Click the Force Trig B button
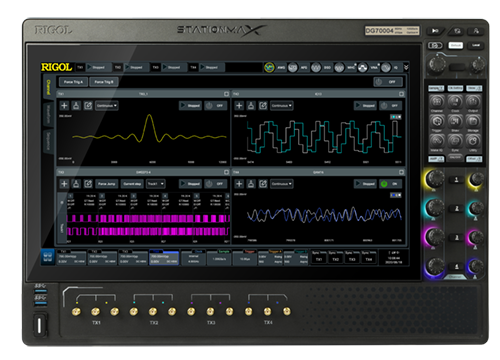The image size is (500, 360). click(x=104, y=82)
